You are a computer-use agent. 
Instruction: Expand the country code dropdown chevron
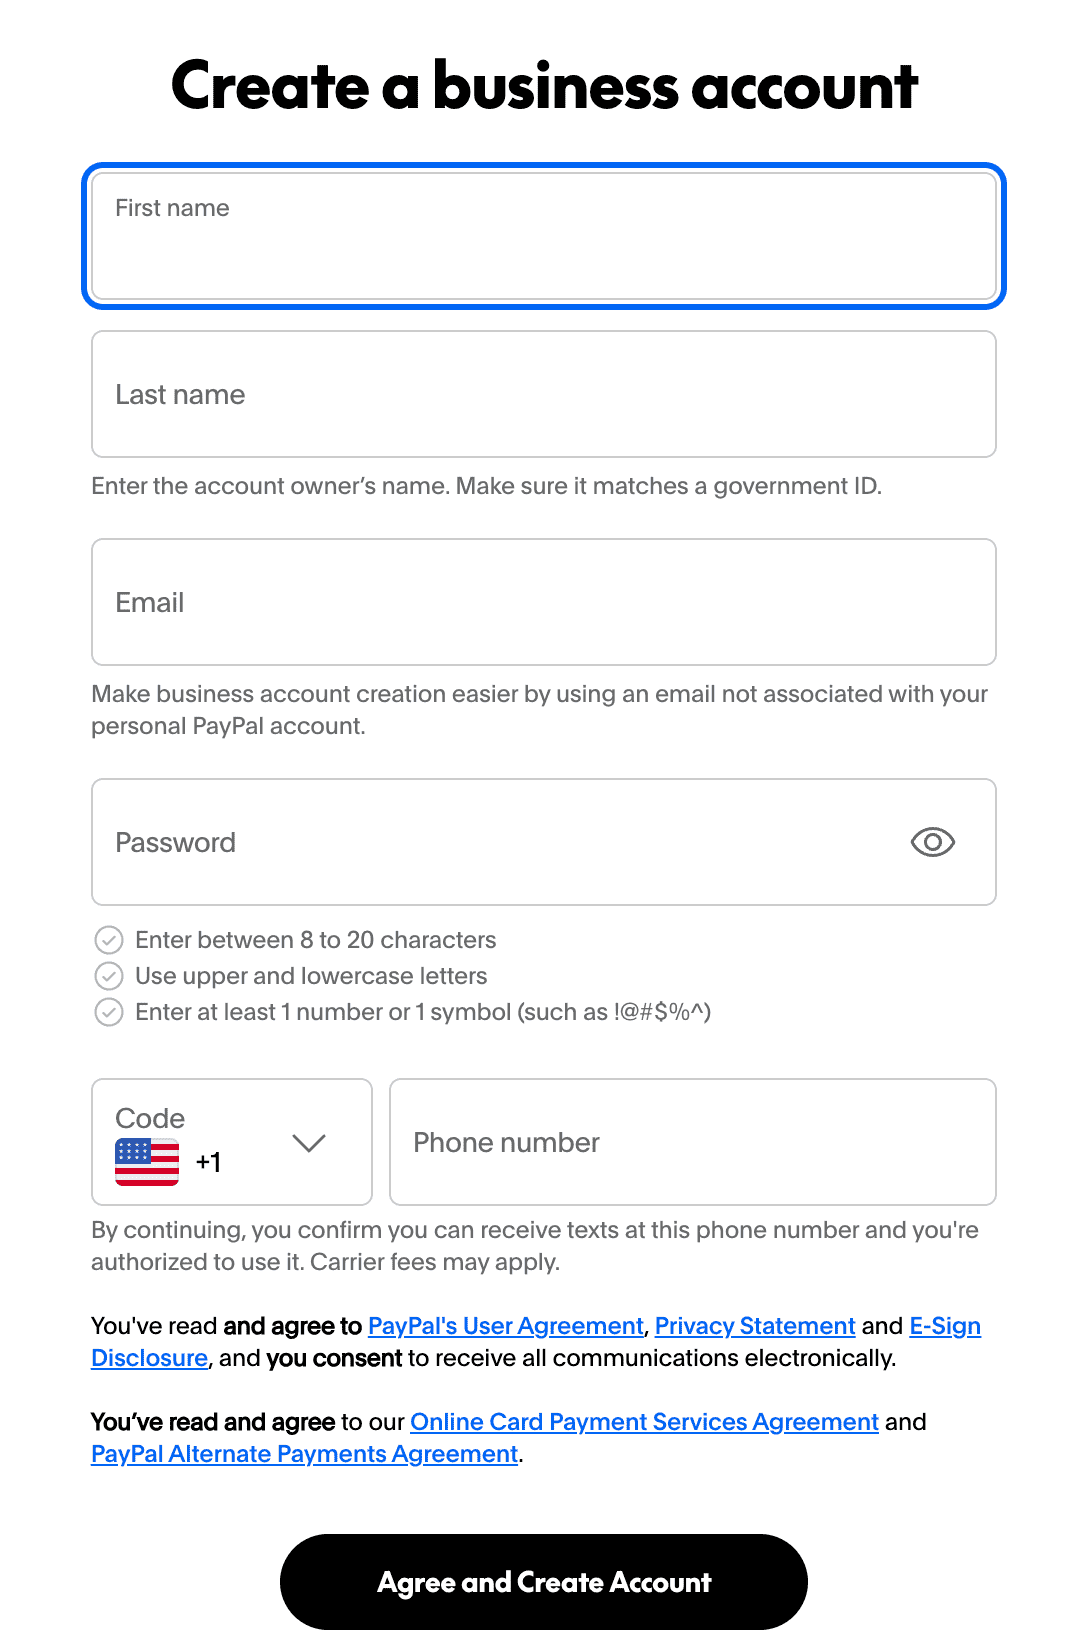tap(309, 1142)
